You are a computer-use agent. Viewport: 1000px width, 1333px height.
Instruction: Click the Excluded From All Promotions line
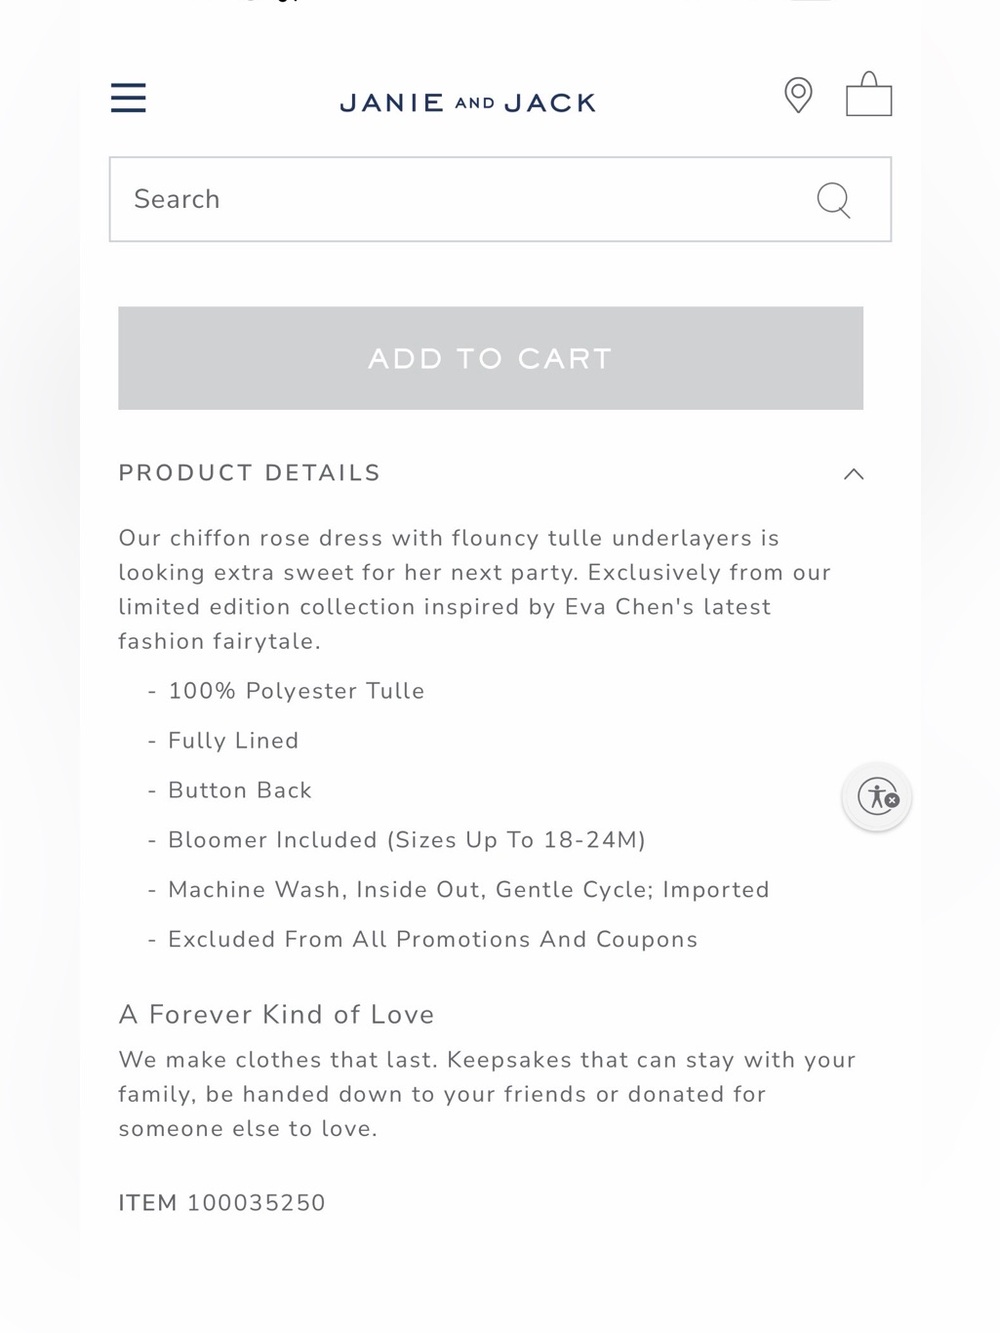pyautogui.click(x=433, y=940)
